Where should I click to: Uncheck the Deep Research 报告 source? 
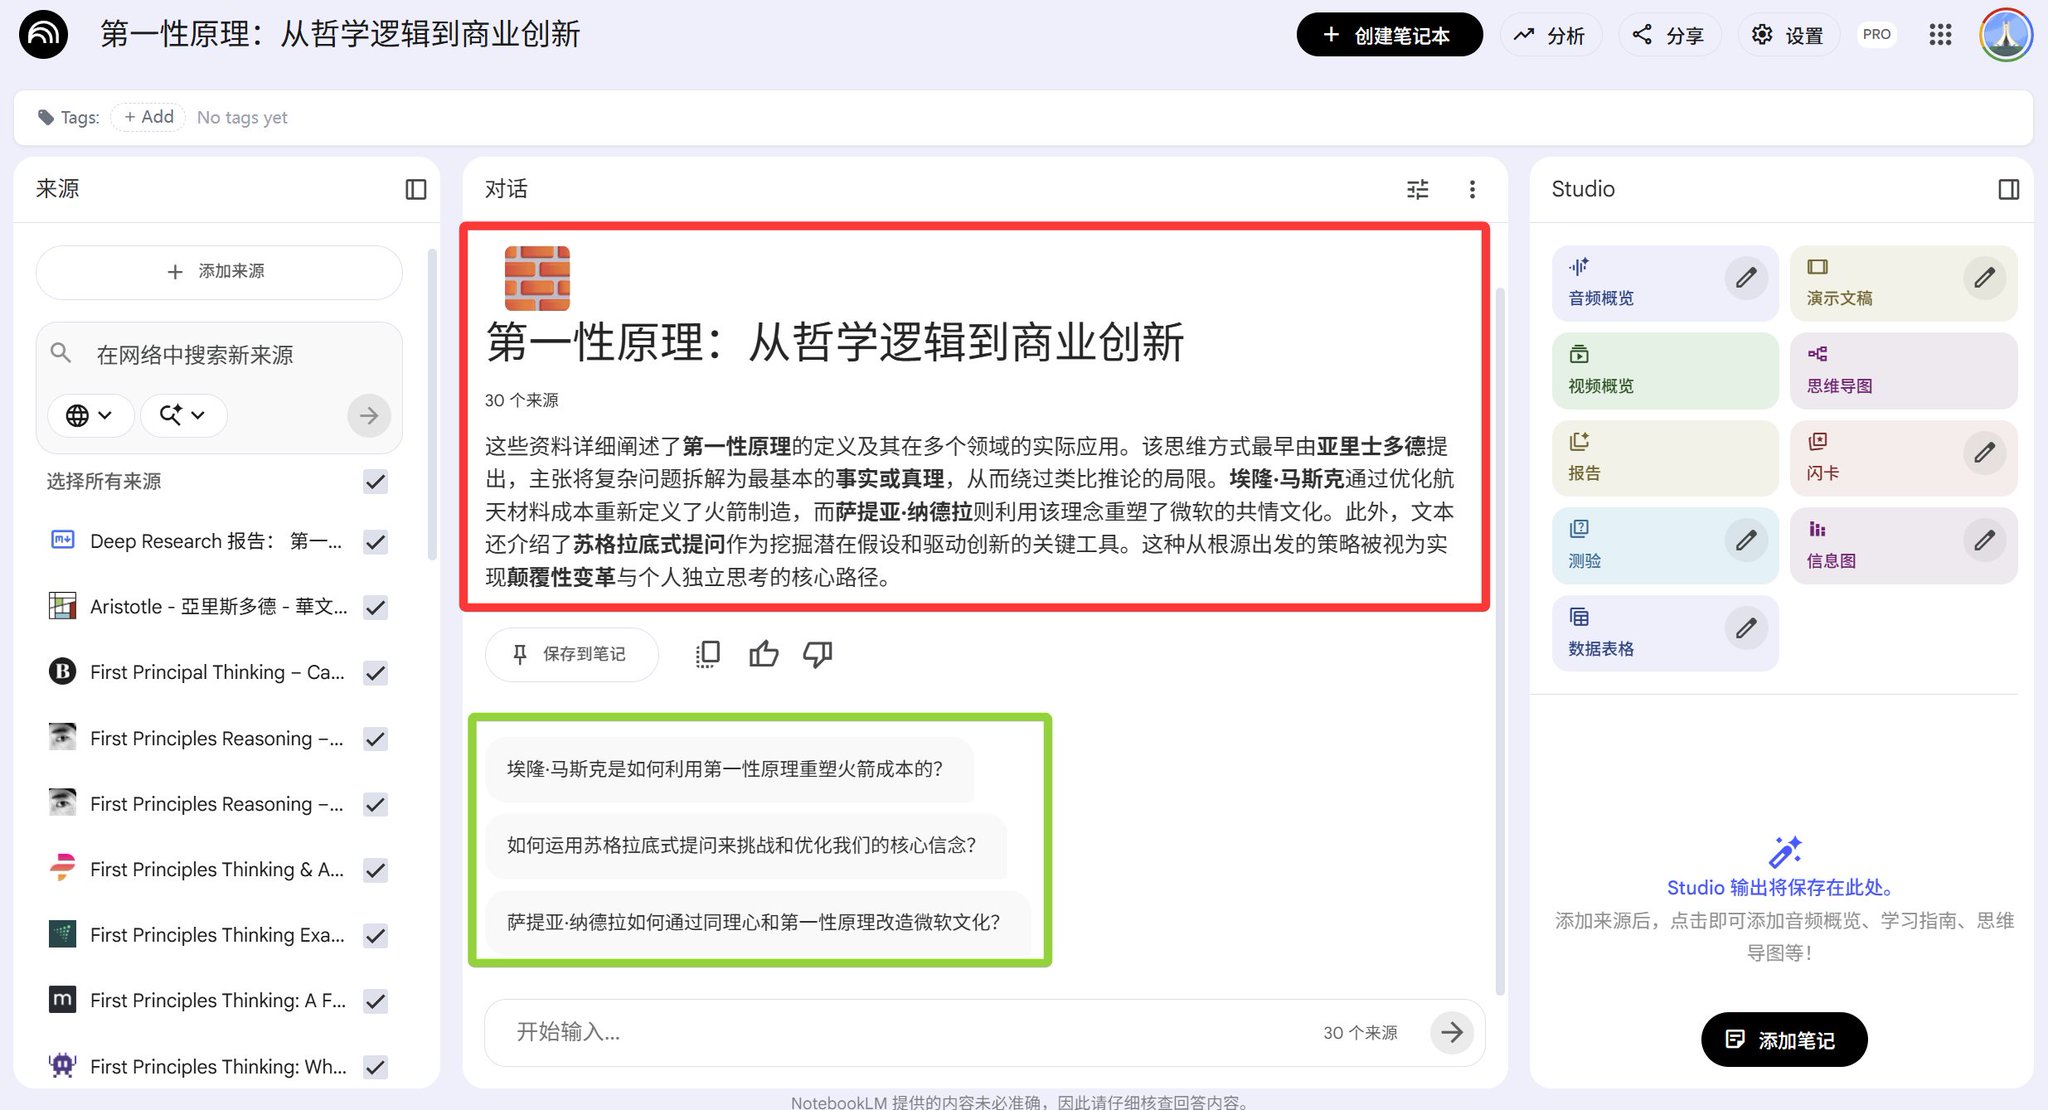pyautogui.click(x=375, y=542)
